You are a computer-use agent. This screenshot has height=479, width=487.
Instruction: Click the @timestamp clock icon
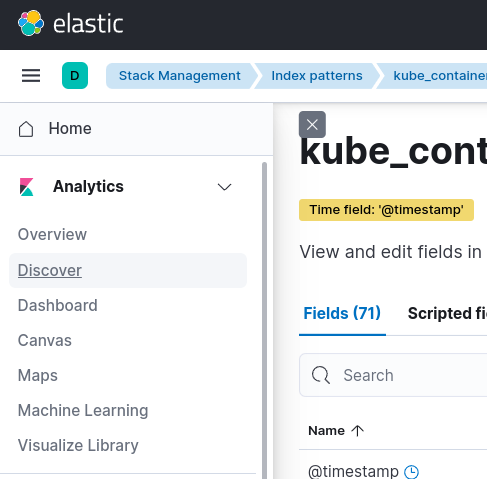pos(411,472)
